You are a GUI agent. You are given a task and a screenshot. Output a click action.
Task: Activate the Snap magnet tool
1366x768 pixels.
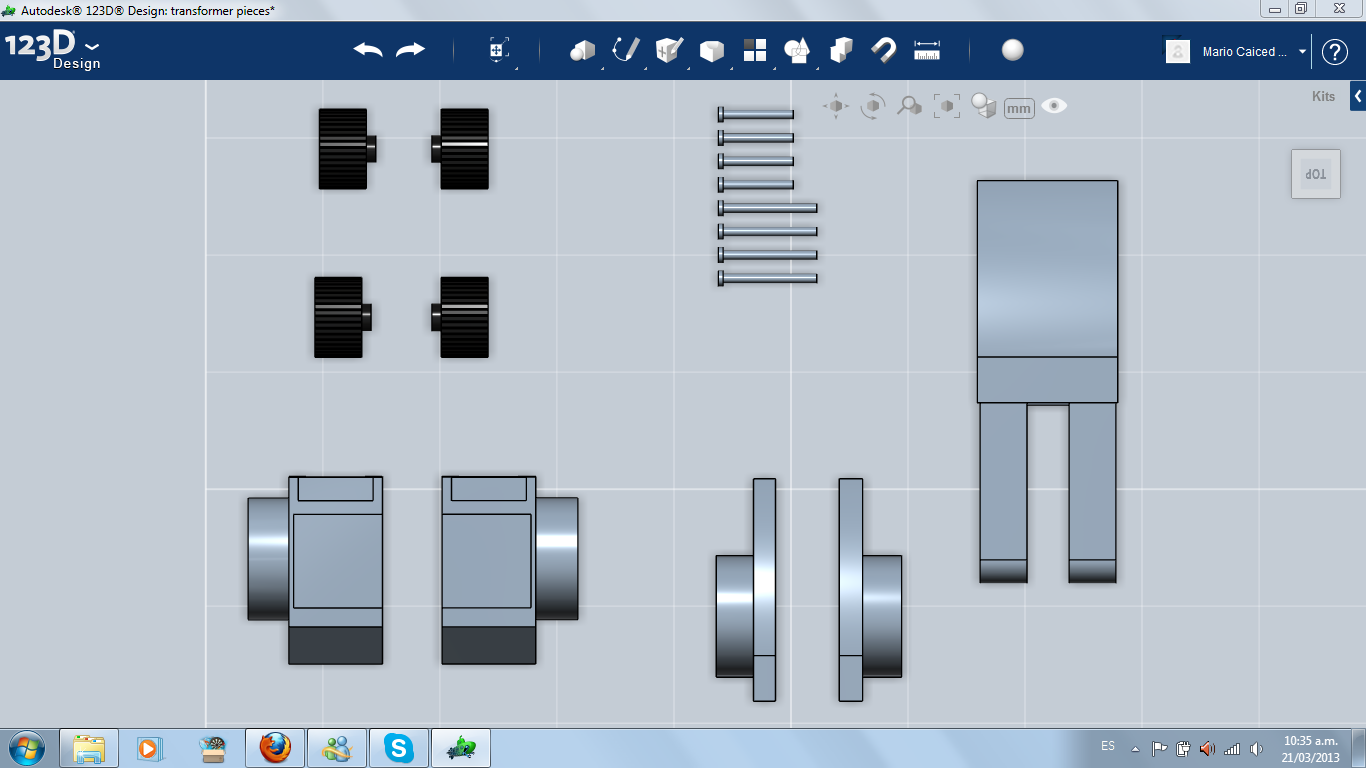pos(884,50)
